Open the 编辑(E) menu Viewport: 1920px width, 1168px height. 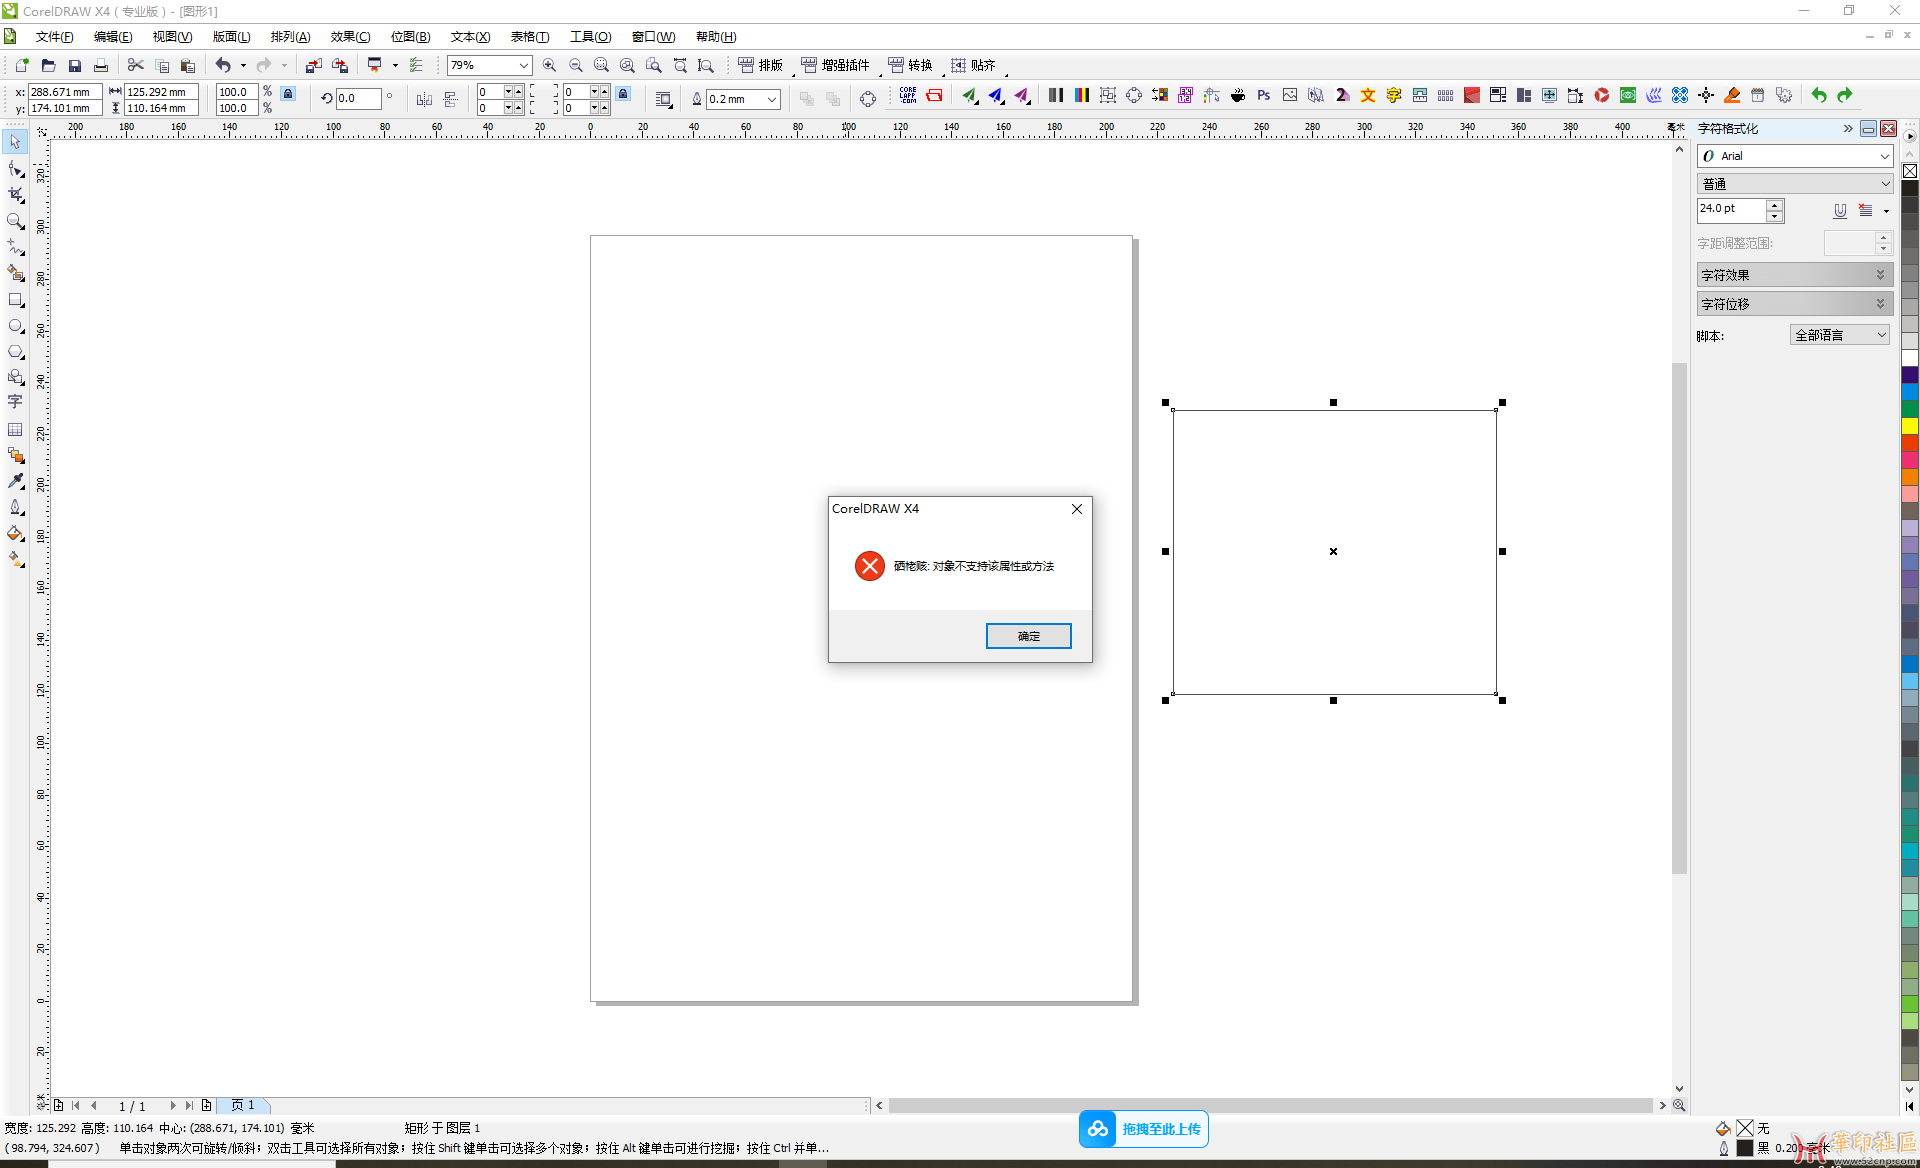(113, 37)
